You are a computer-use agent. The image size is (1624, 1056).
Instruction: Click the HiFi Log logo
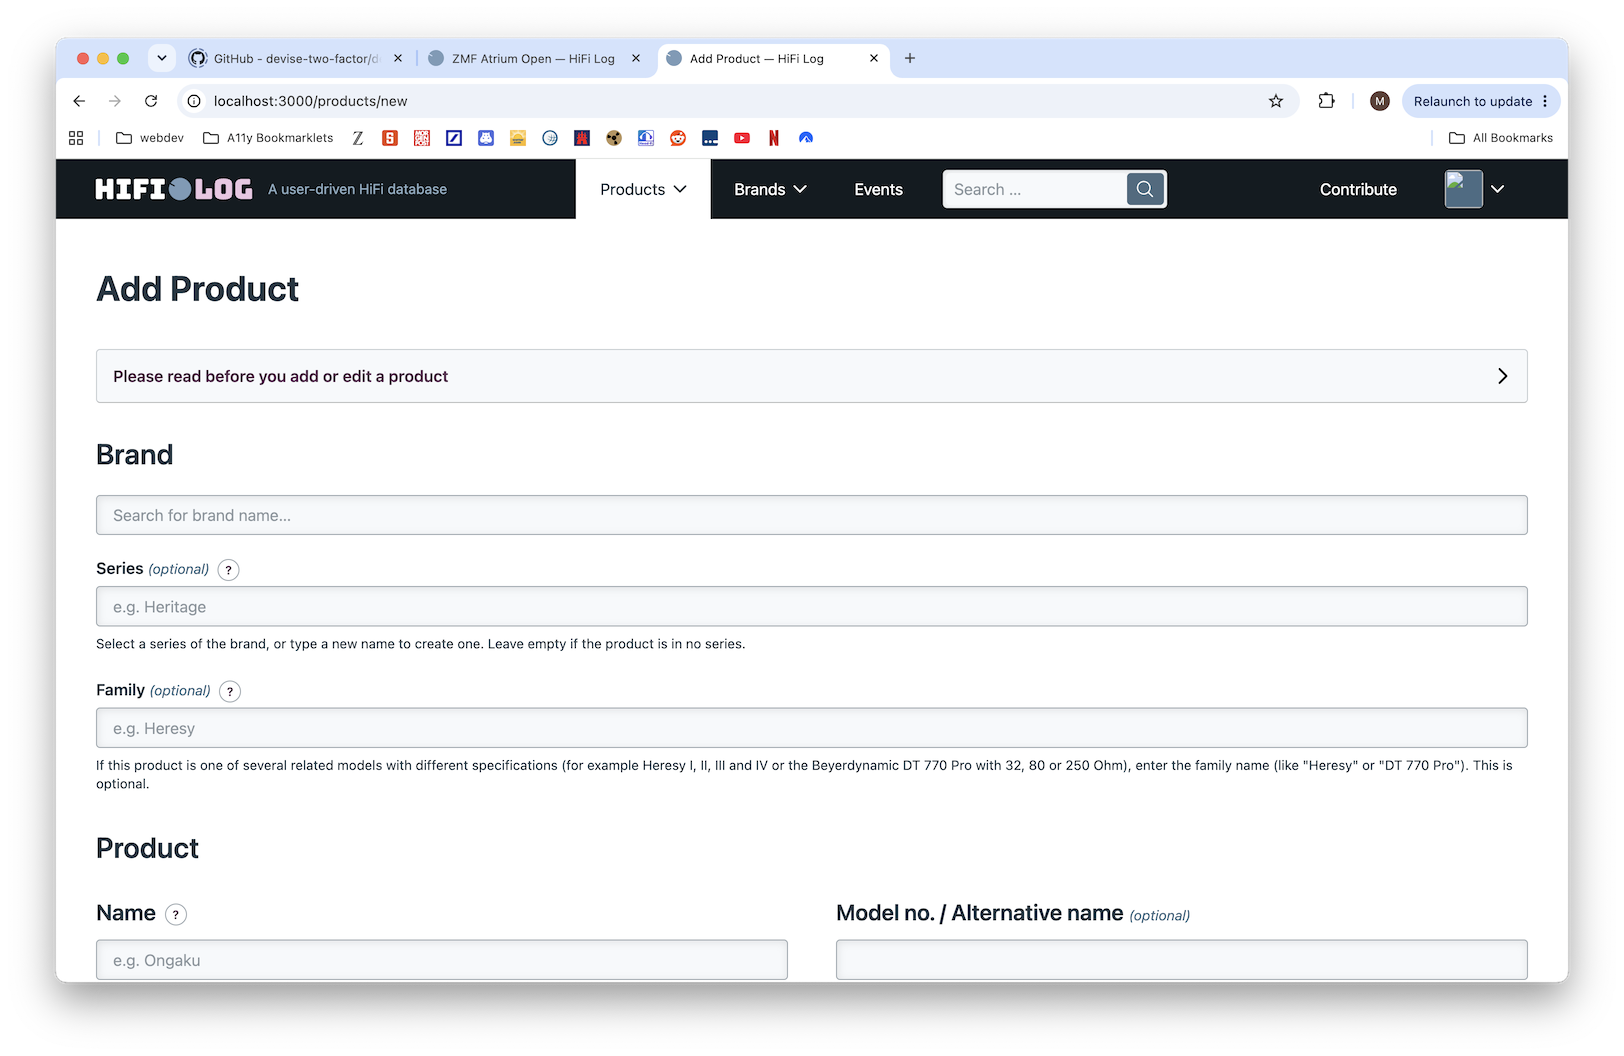pos(174,189)
